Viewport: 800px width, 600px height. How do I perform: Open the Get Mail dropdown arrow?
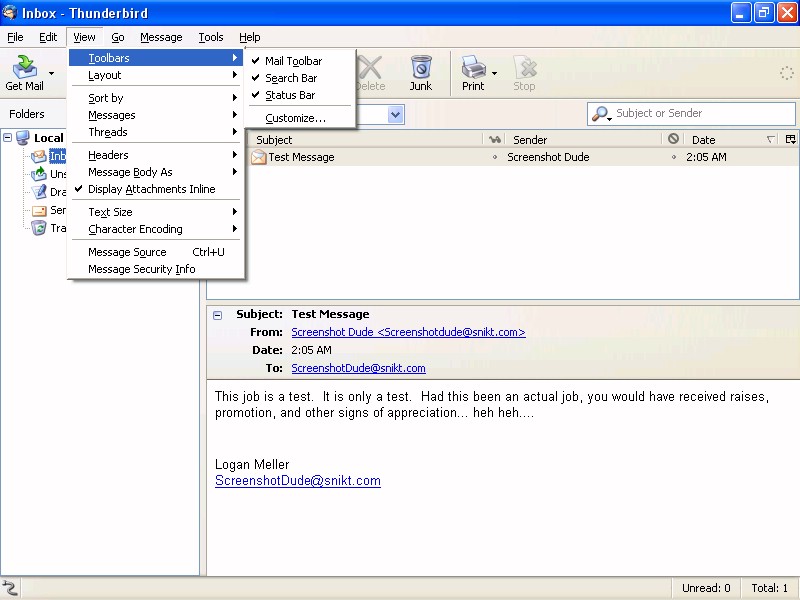tap(51, 73)
